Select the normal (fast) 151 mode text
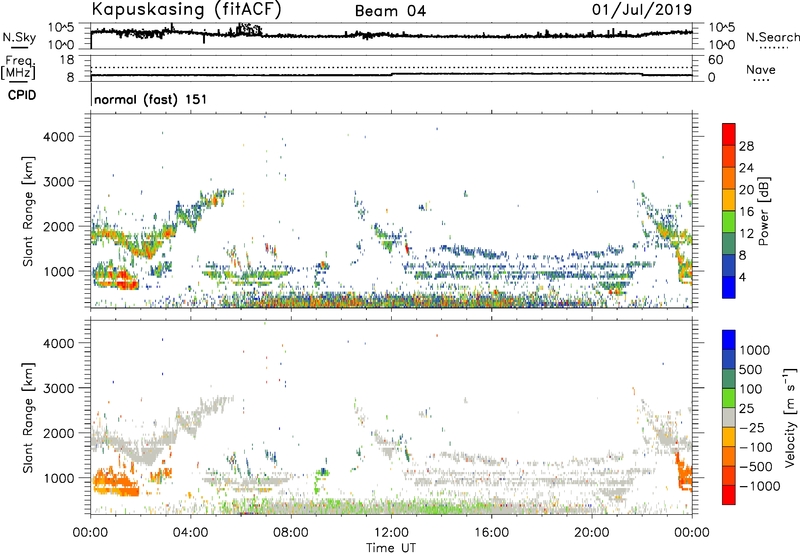Screen dimensions: 800x554 coord(151,99)
